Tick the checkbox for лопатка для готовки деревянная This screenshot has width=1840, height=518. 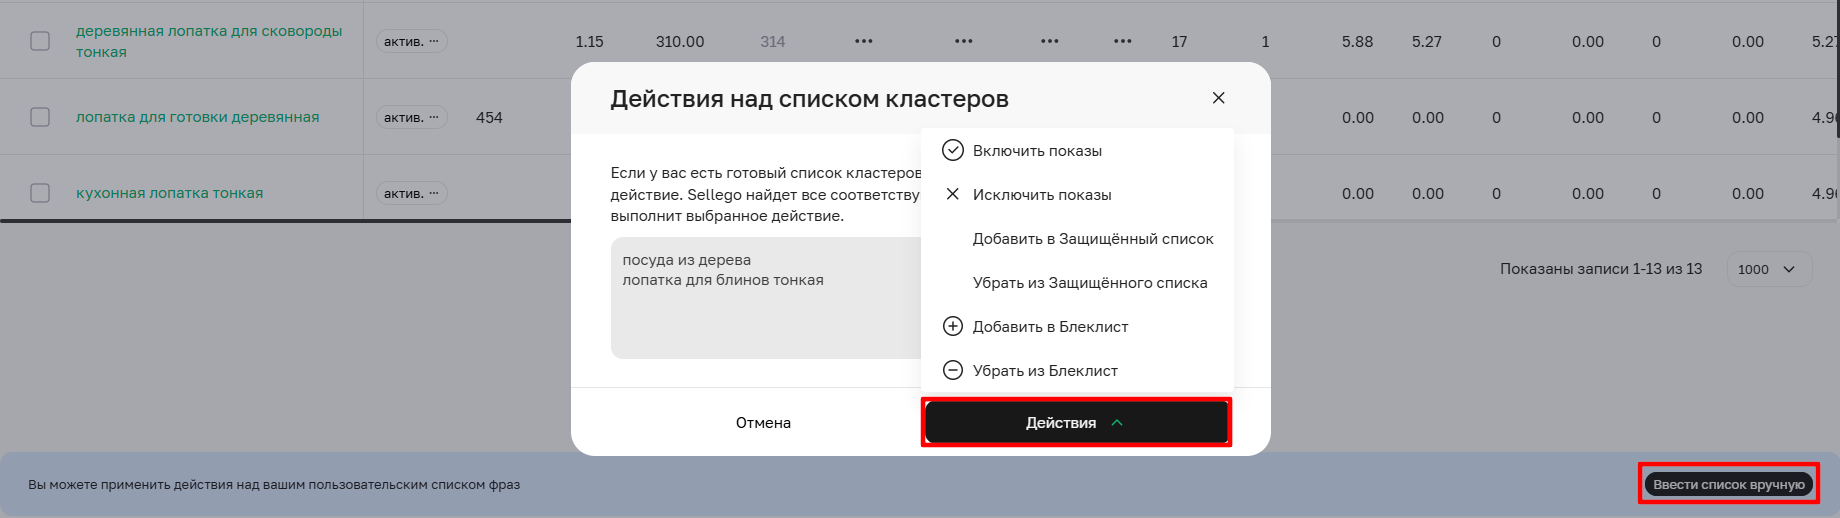pyautogui.click(x=40, y=117)
